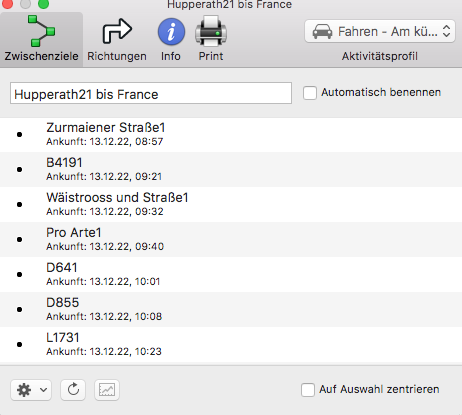Click the Print printer icon
Image resolution: width=462 pixels, height=415 pixels.
tap(211, 31)
